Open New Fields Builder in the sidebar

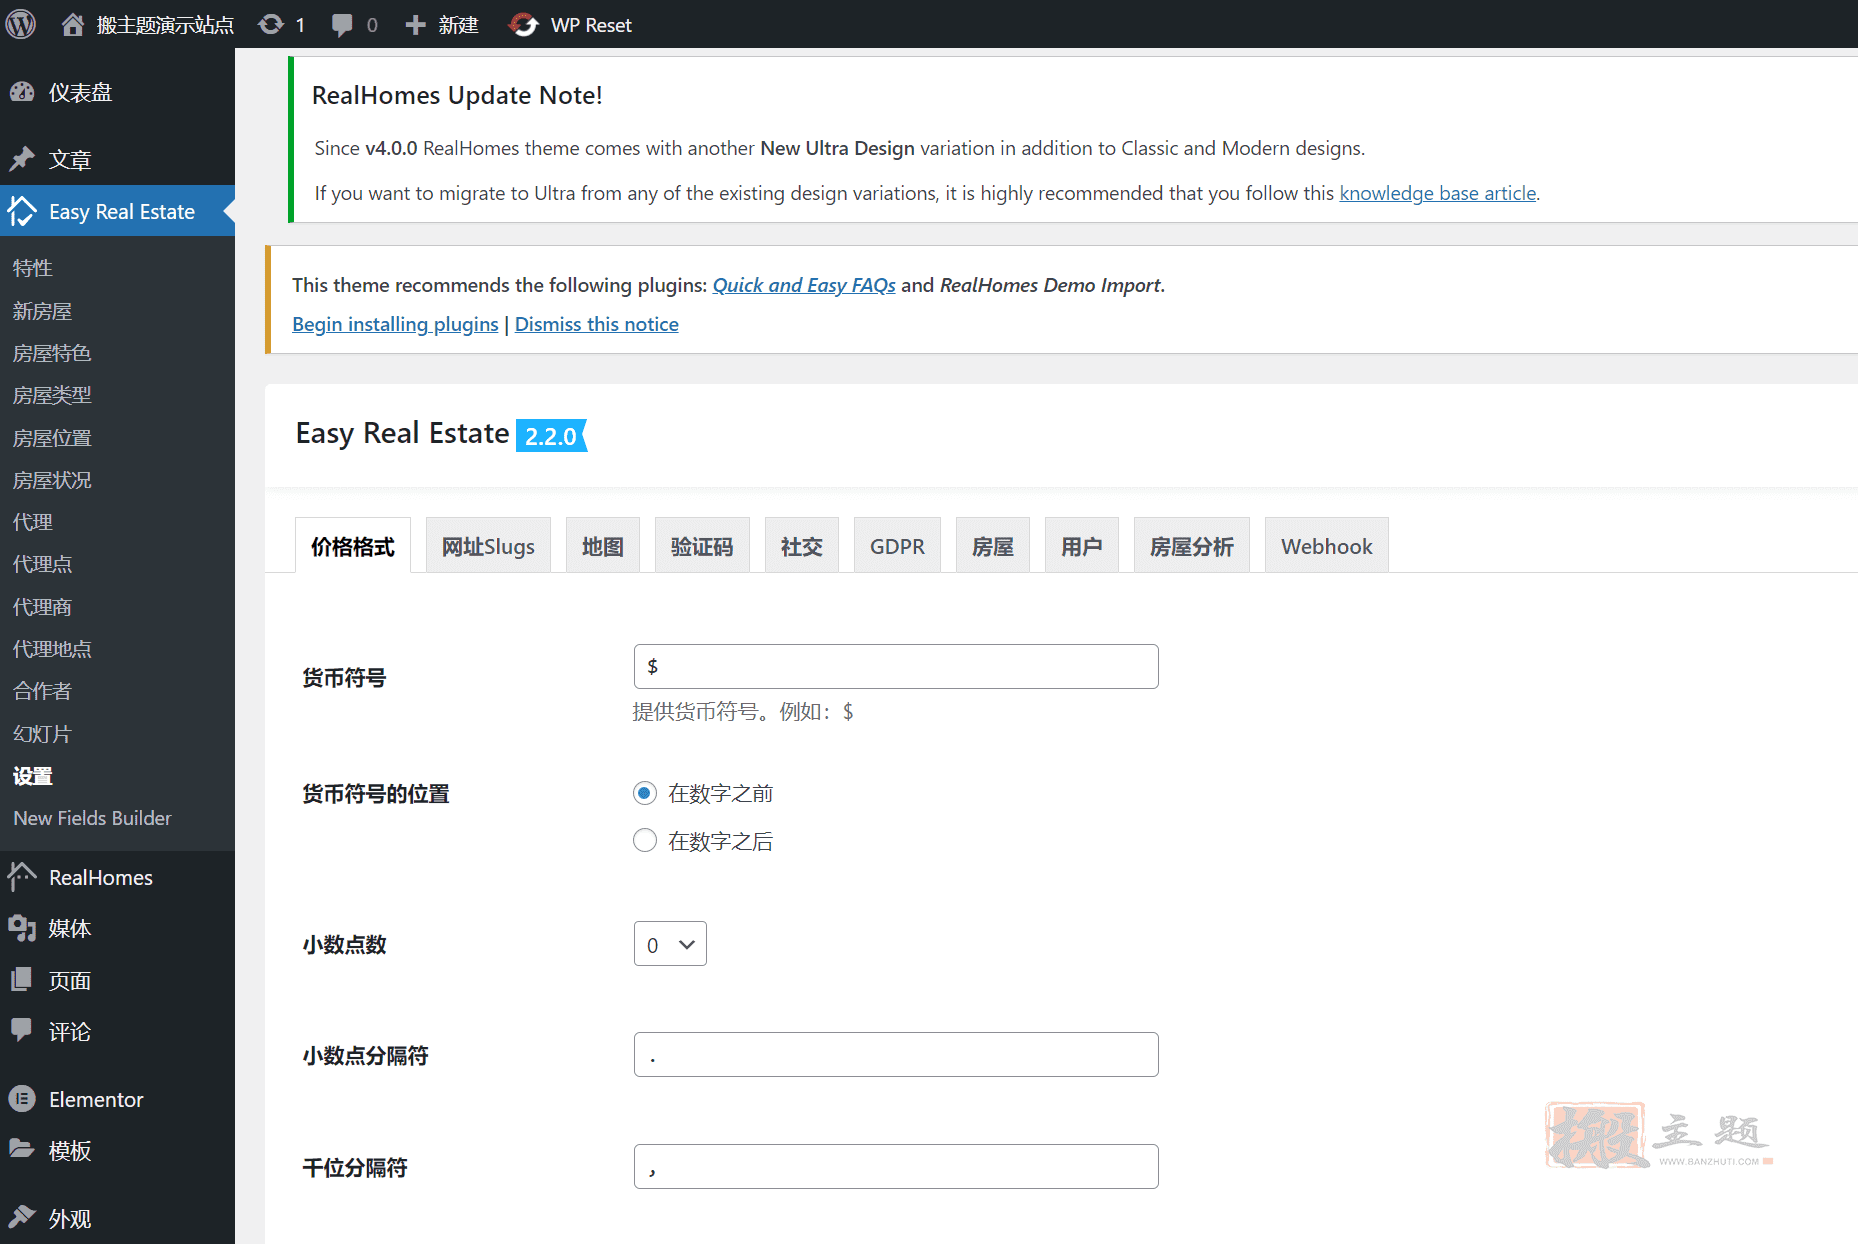[93, 818]
